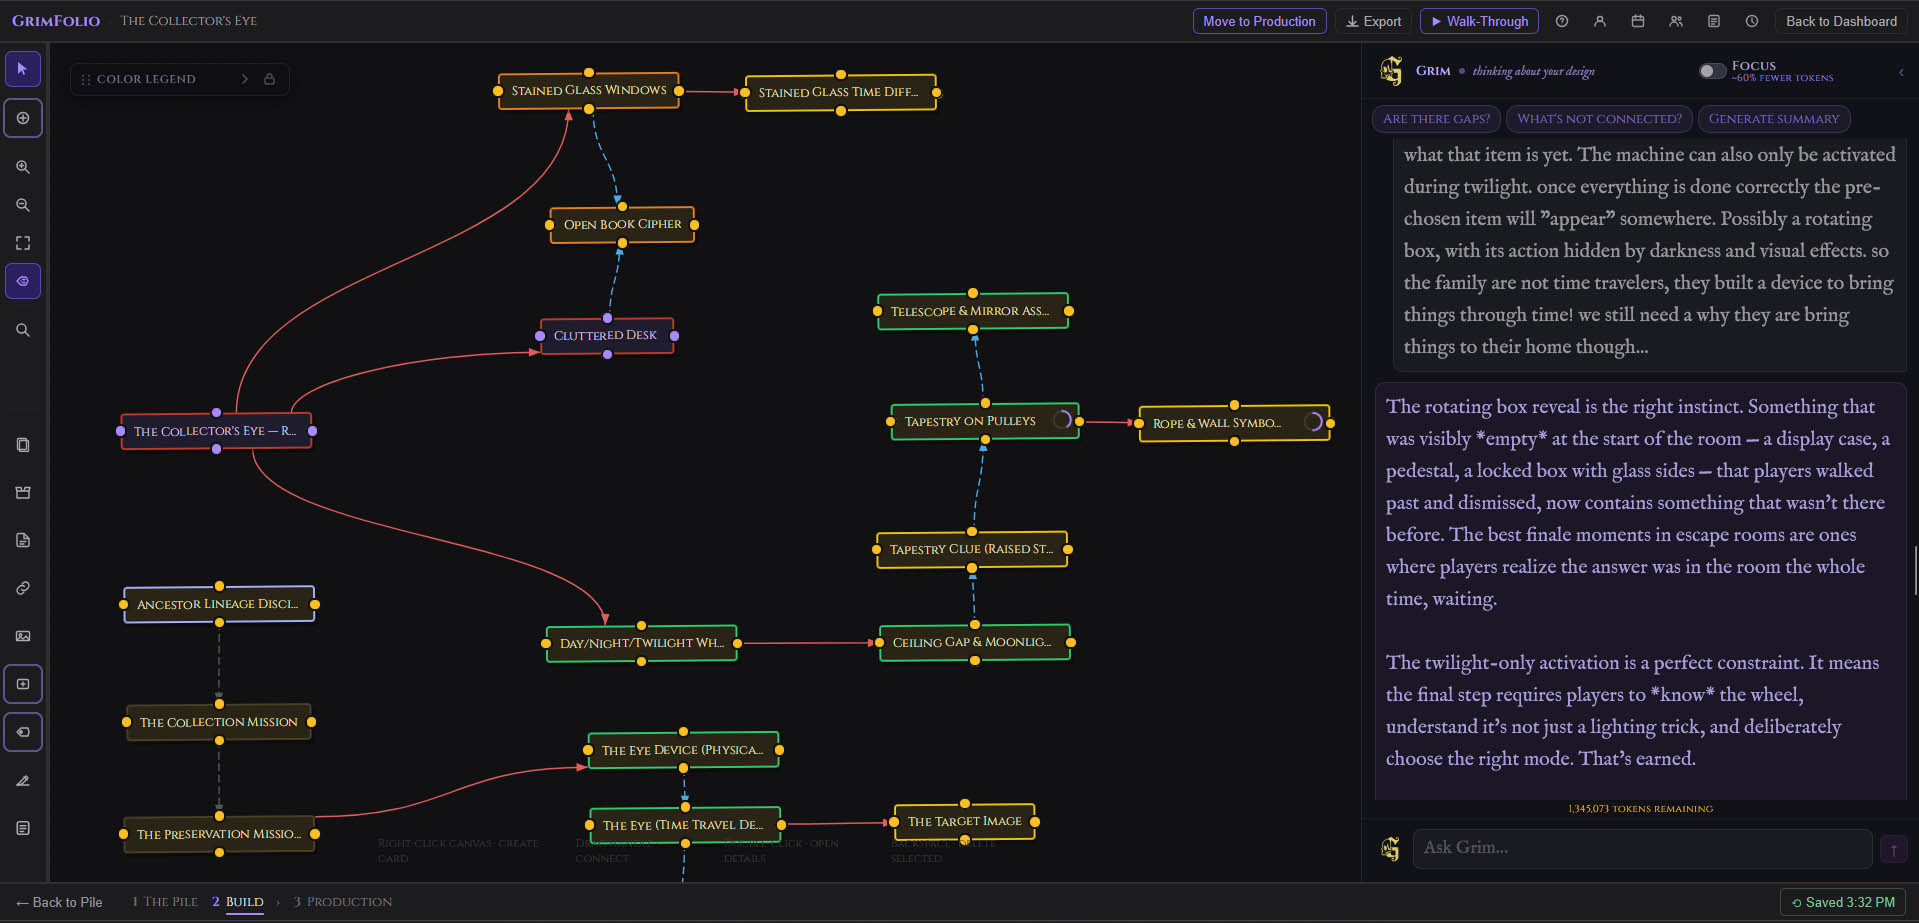Select The Target Image node
The height and width of the screenshot is (923, 1919).
[964, 822]
